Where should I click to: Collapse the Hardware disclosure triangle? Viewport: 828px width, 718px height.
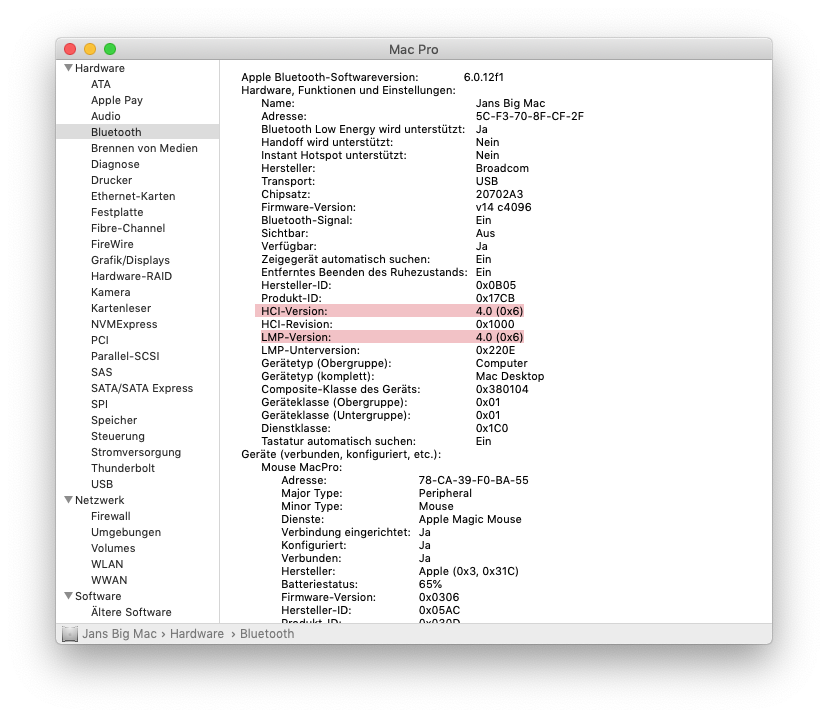point(68,68)
